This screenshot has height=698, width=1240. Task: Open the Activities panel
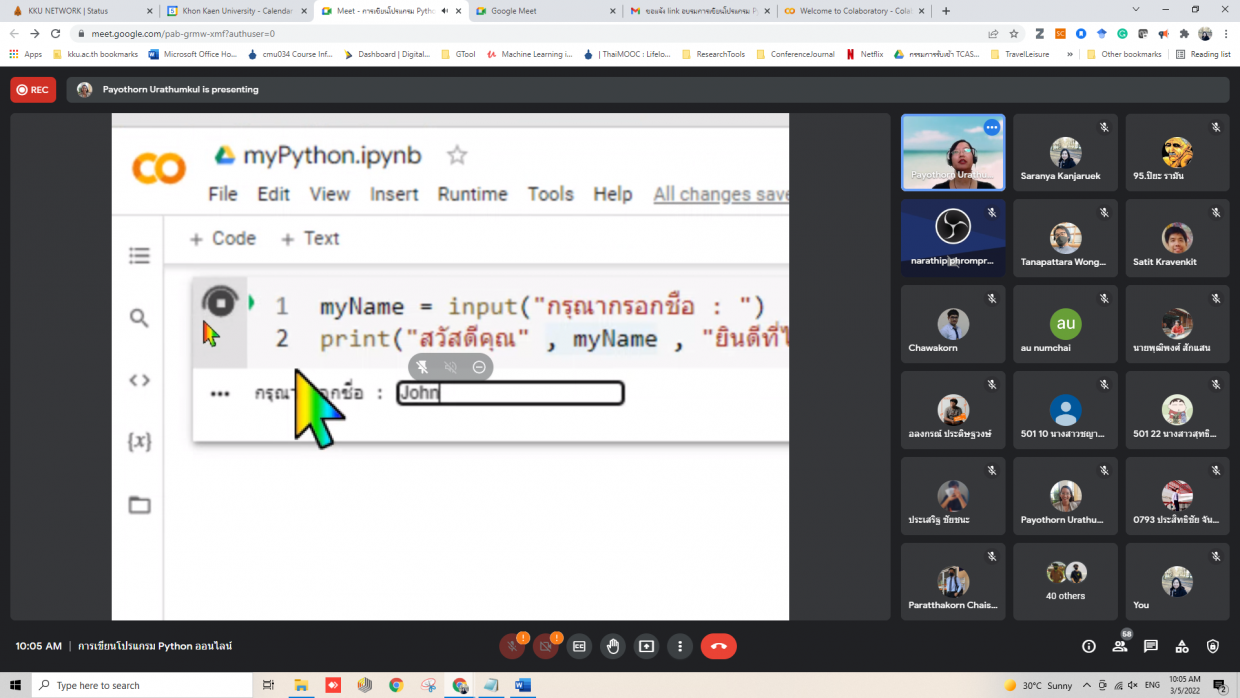(1182, 646)
